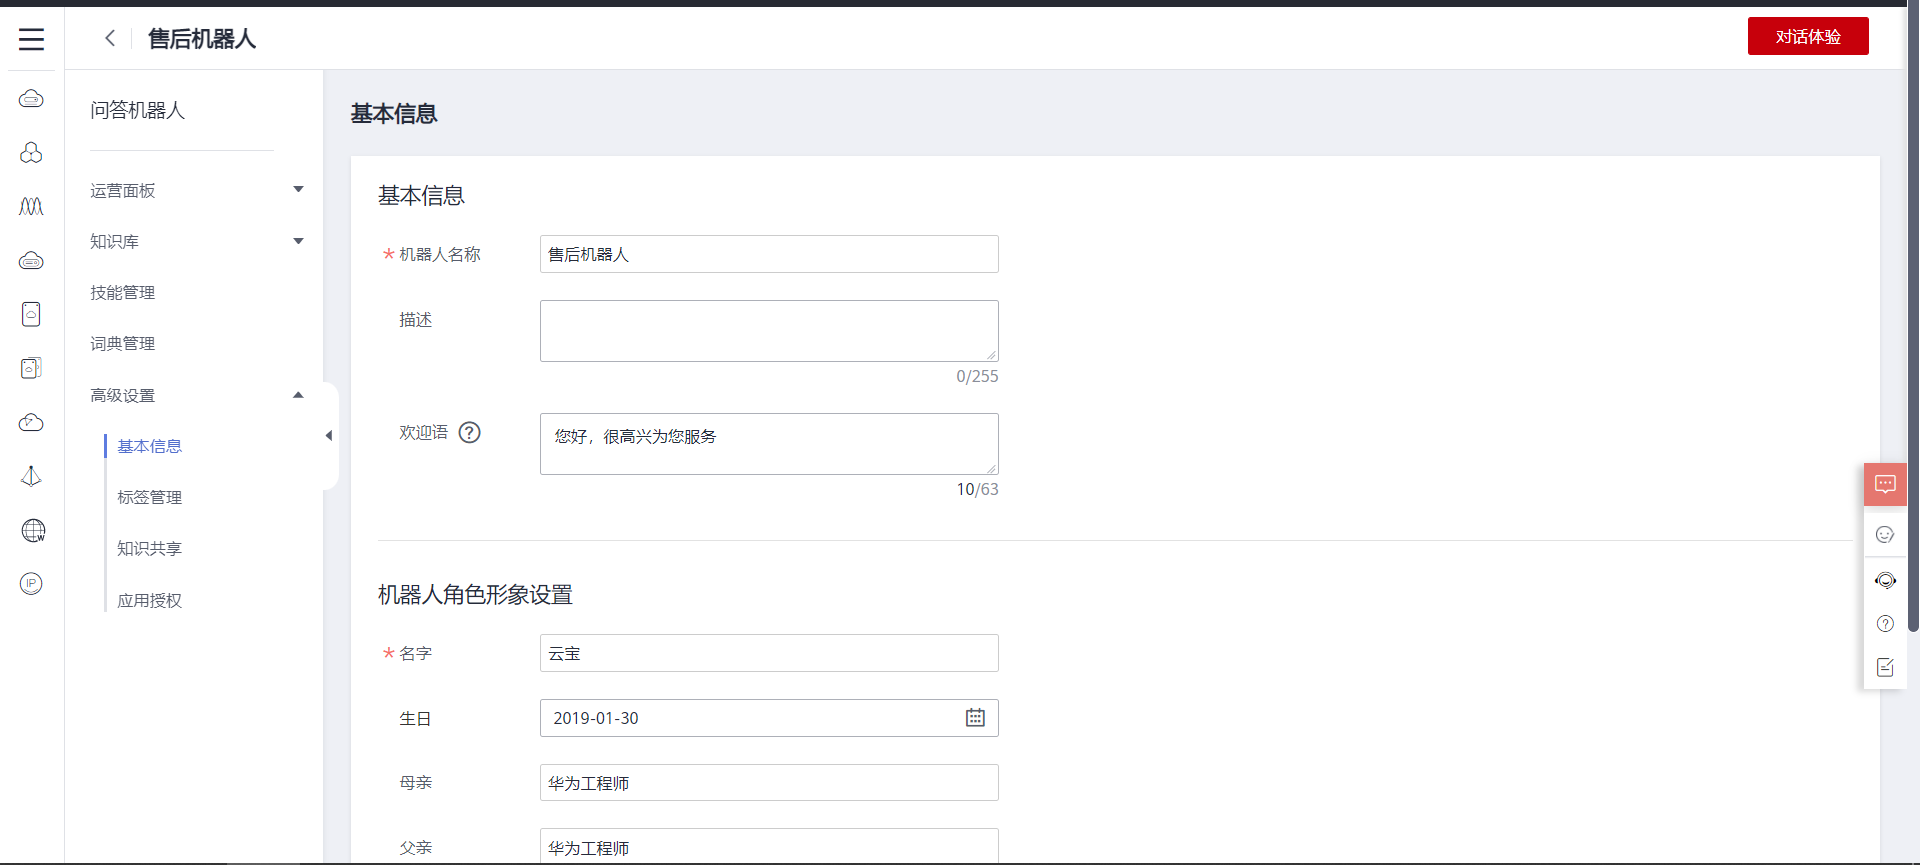
Task: Click the three-hexagon cluster icon in left rail
Action: (x=31, y=152)
